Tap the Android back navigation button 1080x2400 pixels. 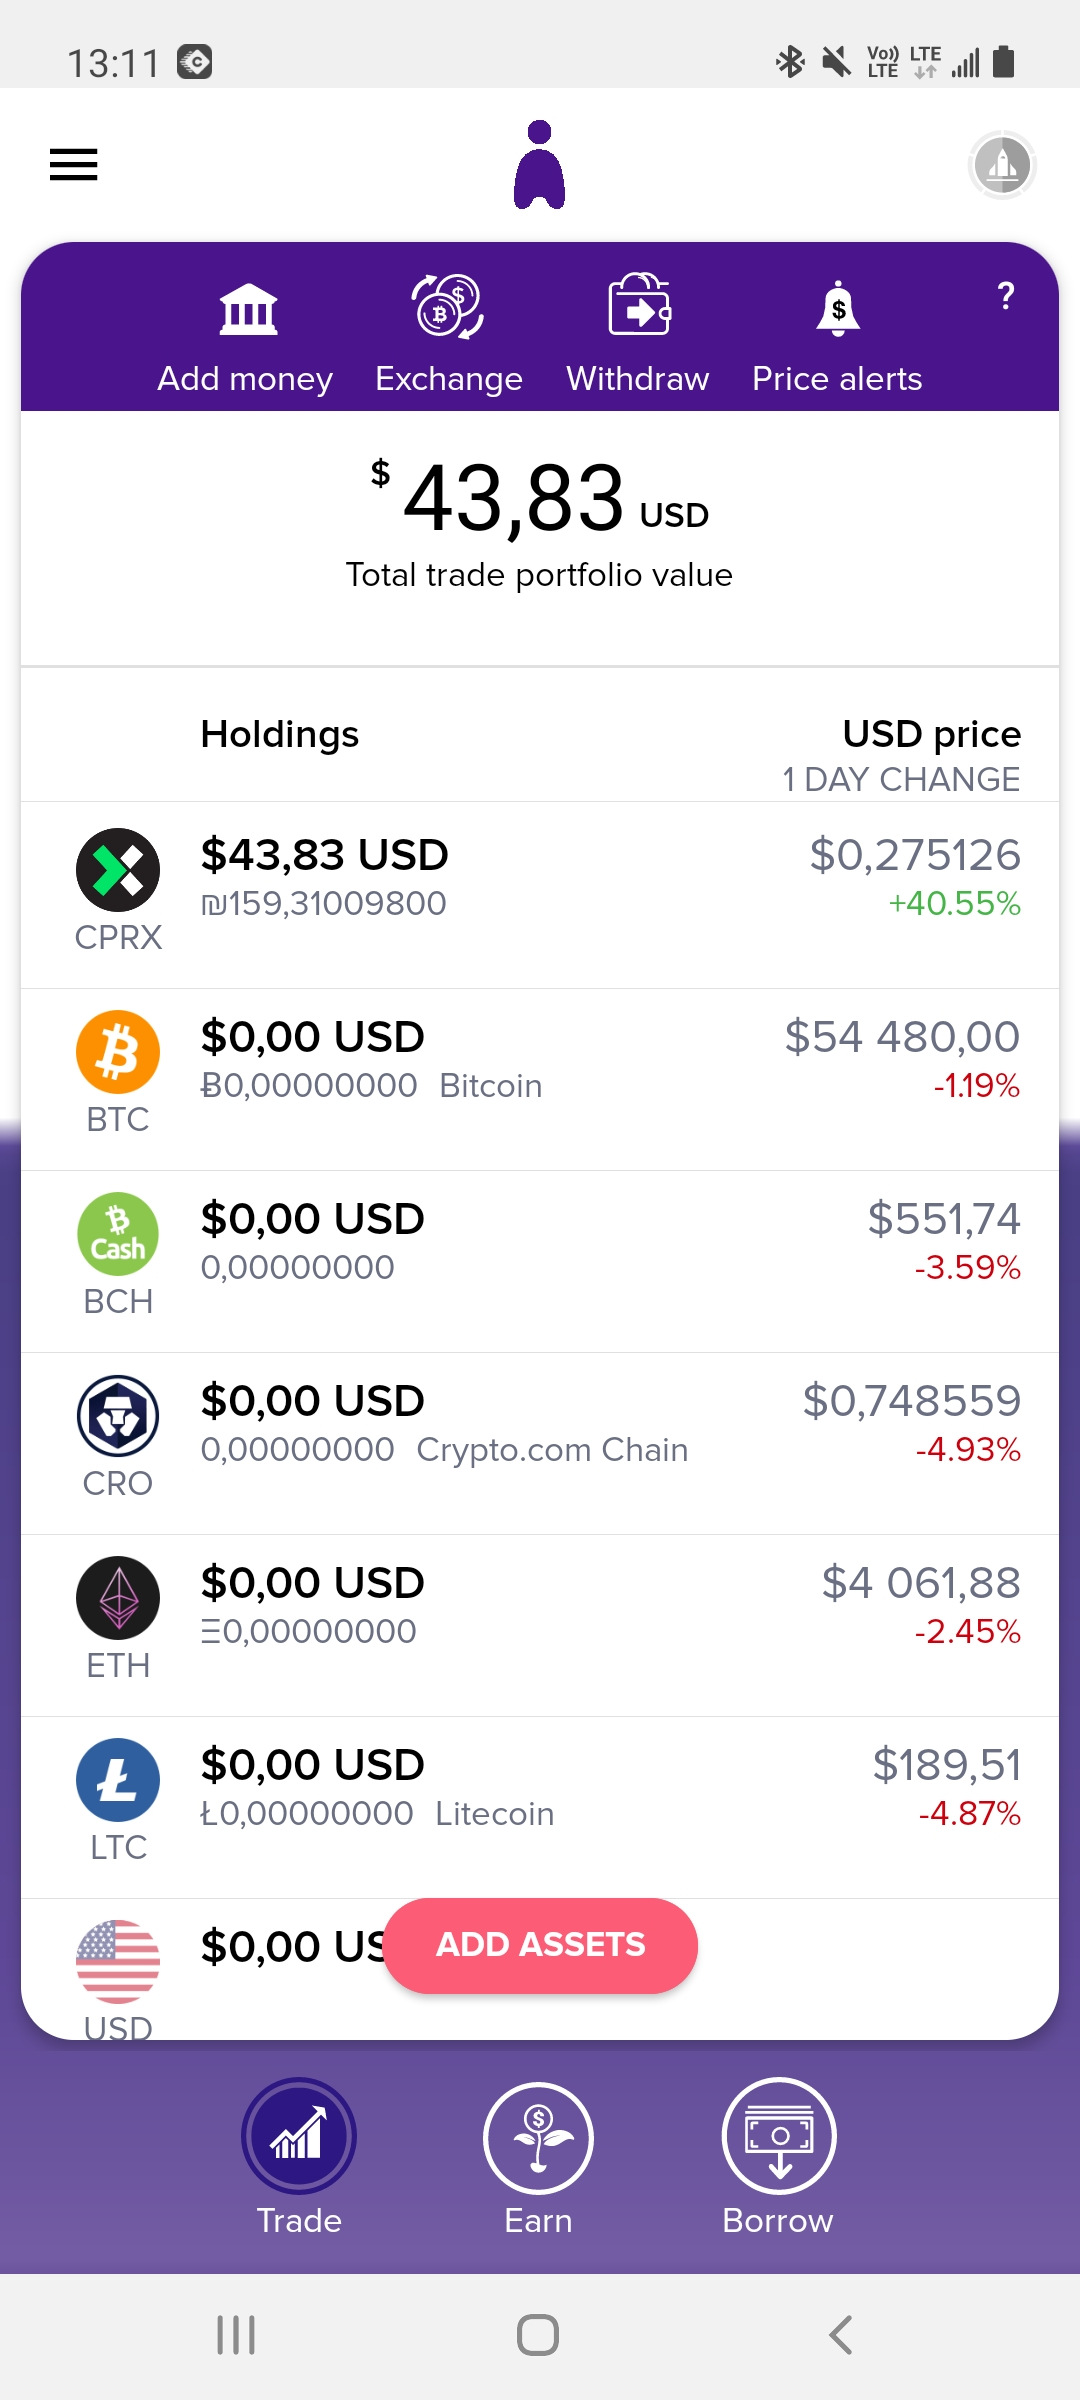click(841, 2335)
